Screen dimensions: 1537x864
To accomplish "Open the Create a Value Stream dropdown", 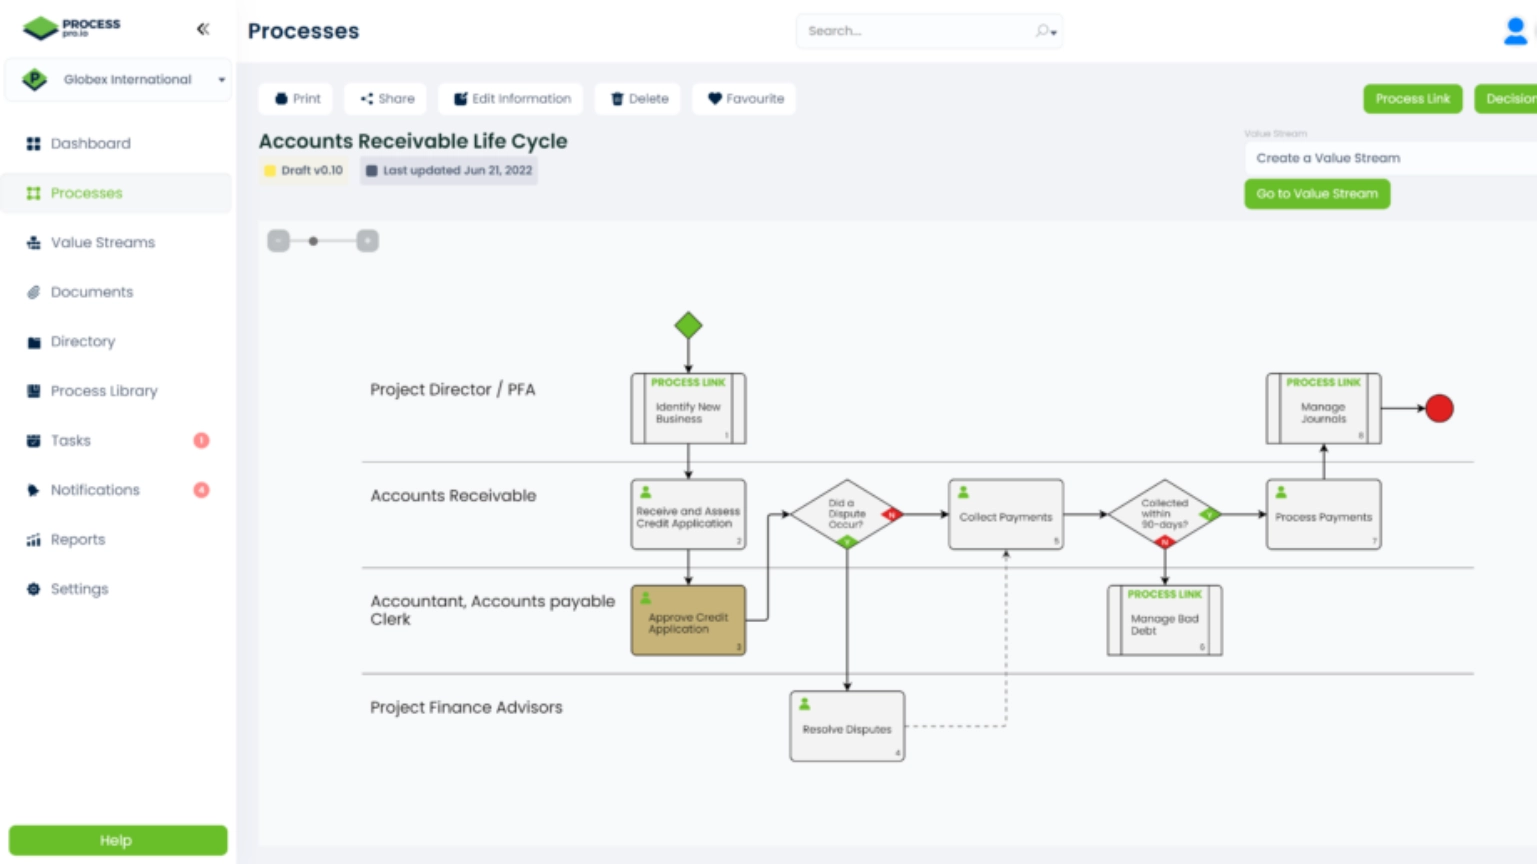I will pos(1390,158).
